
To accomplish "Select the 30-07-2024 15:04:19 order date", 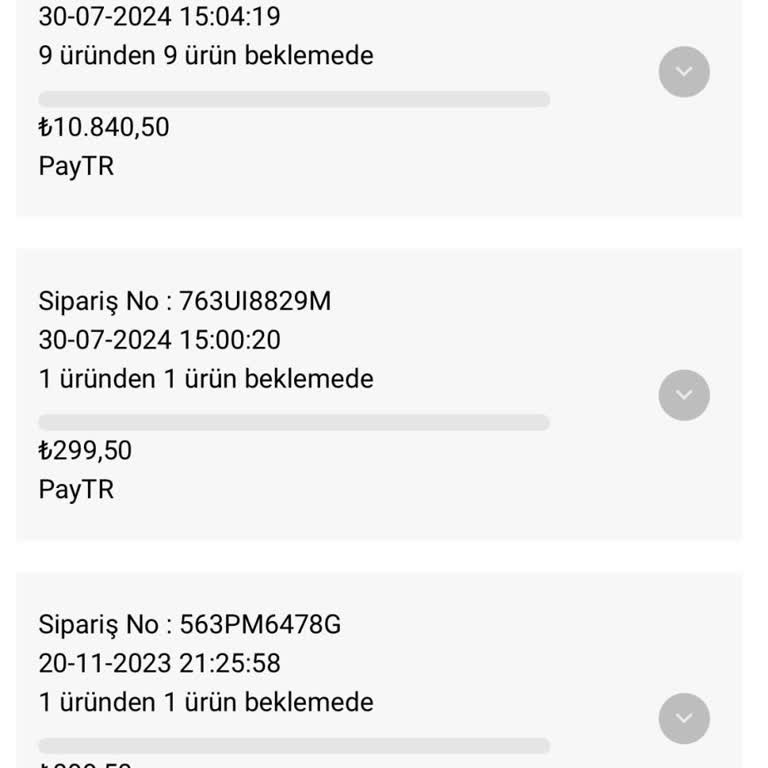I will [x=159, y=17].
